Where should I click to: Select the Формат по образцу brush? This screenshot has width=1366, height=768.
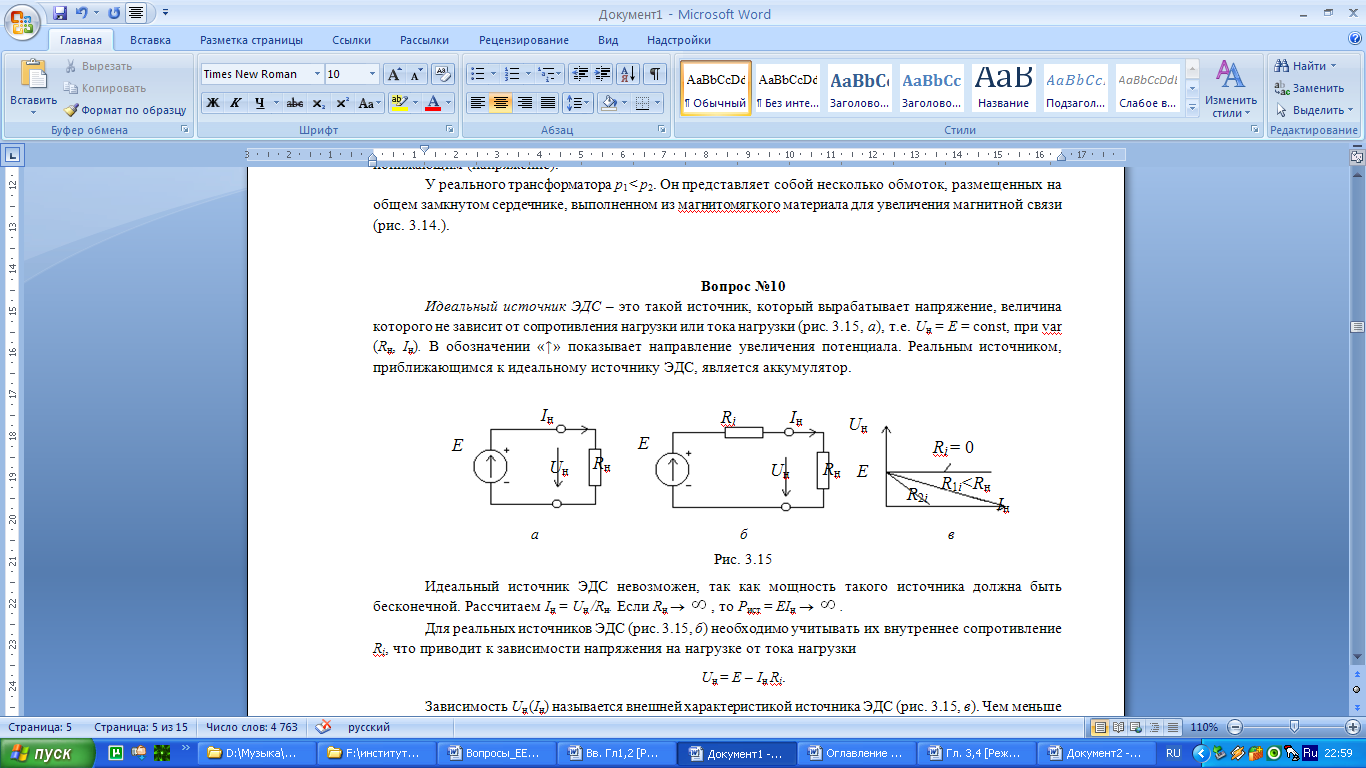(125, 110)
